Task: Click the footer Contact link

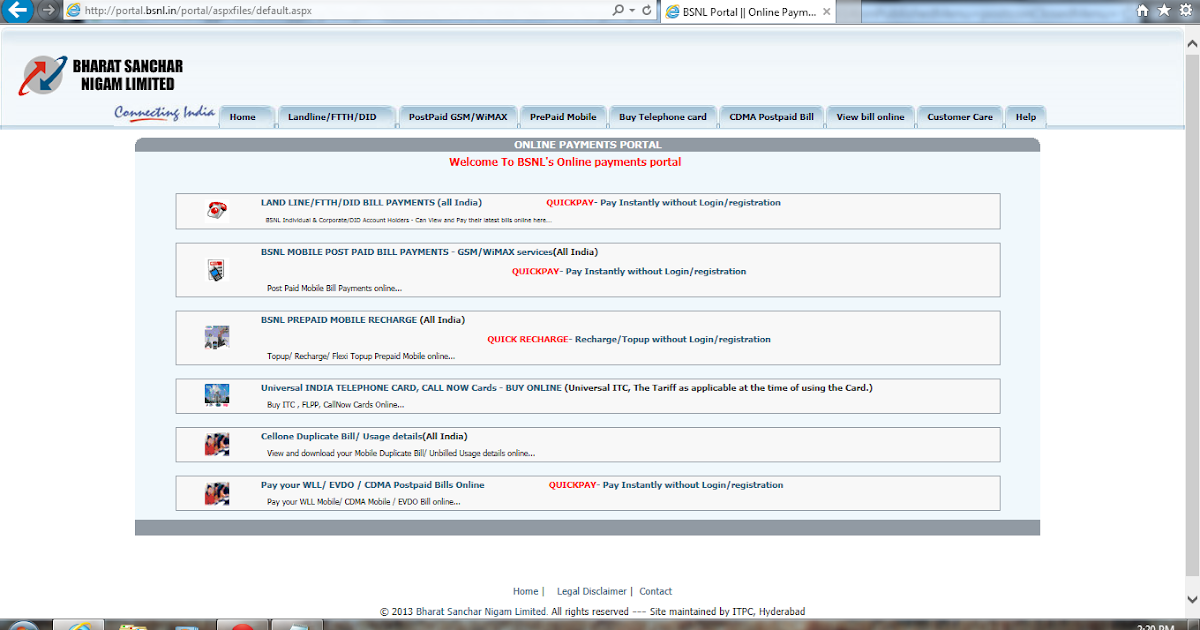Action: pyautogui.click(x=656, y=592)
